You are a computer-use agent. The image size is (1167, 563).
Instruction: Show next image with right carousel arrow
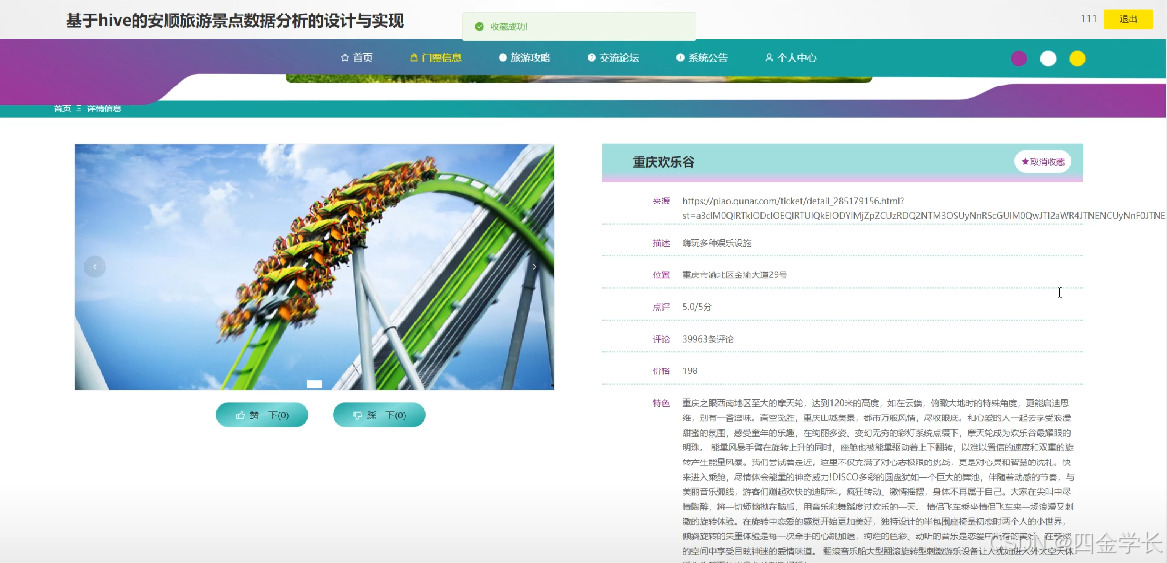(x=534, y=267)
